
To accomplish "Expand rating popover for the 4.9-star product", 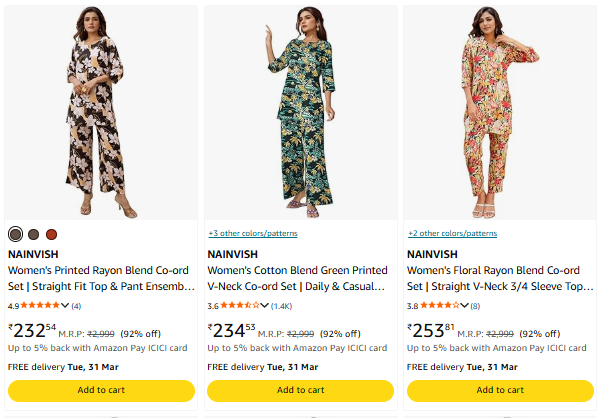I will pyautogui.click(x=66, y=305).
